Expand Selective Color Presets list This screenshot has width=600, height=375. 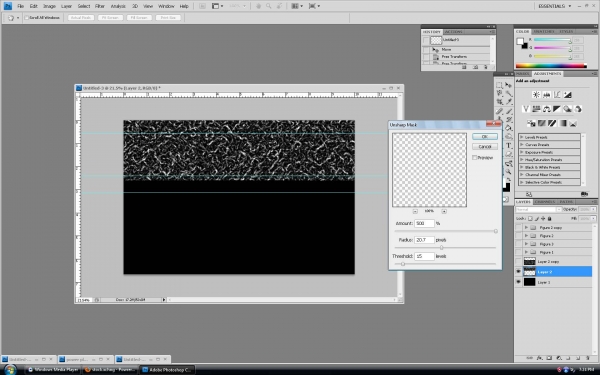522,182
